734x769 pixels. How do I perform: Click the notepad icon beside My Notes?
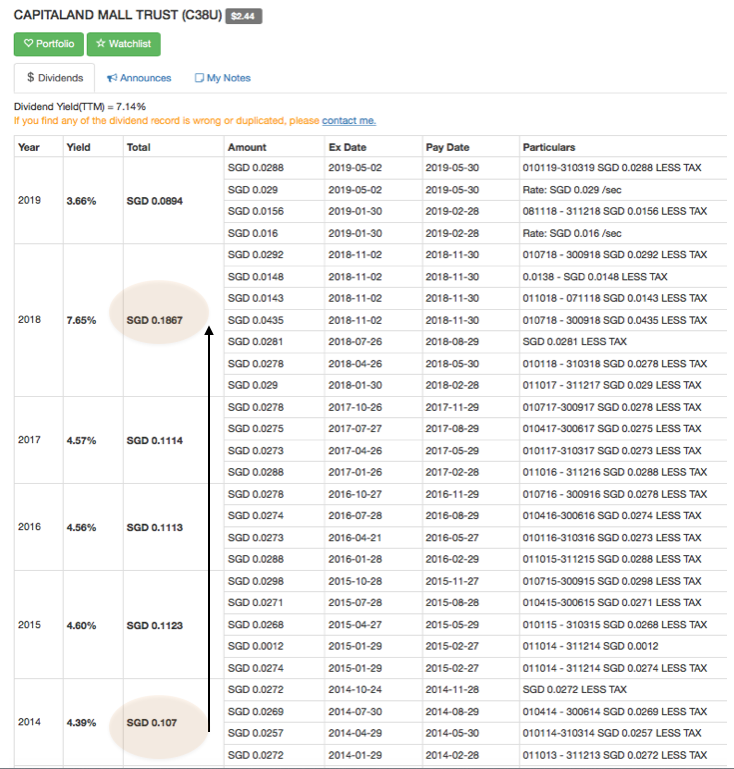pos(199,78)
